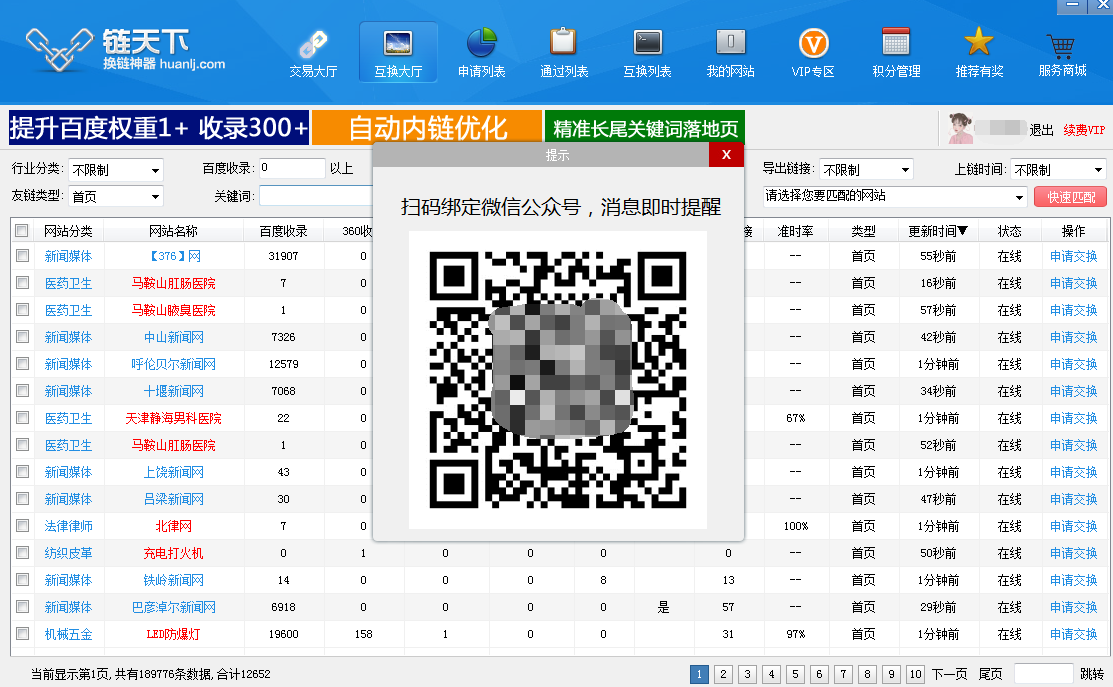Open the 交易大厅 toolbar icon
1113x687 pixels.
pos(313,53)
